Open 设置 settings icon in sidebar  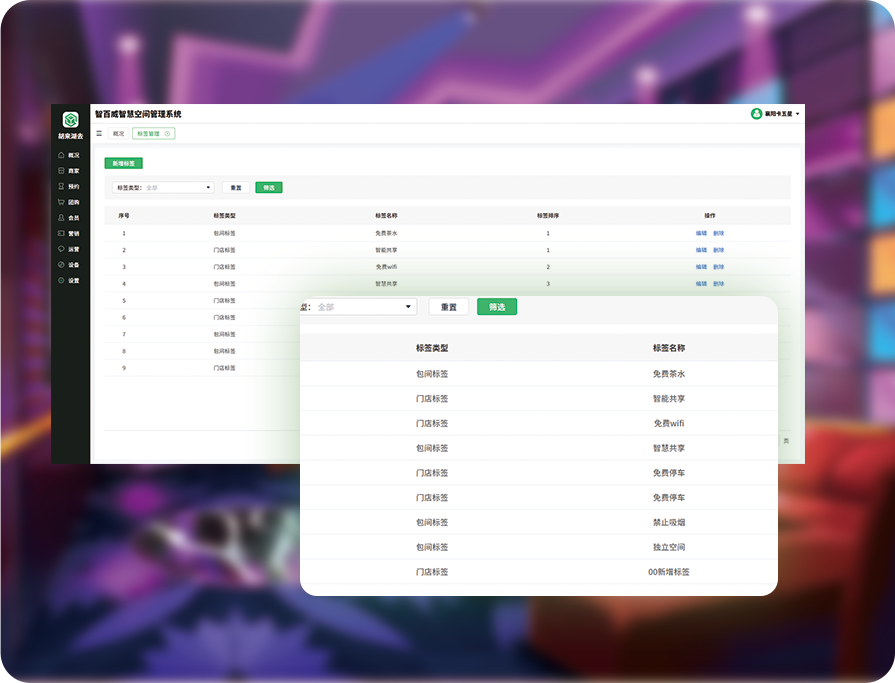click(x=61, y=281)
